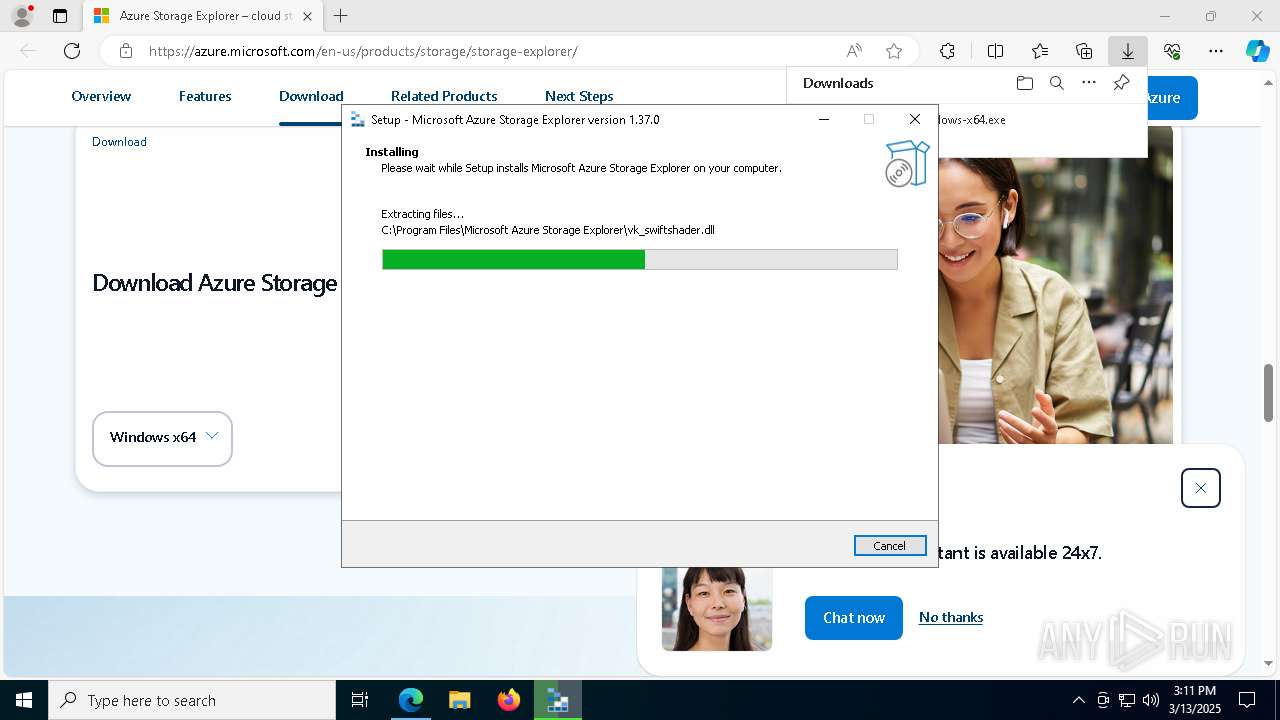Toggle split screen view icon
1280x720 pixels.
[996, 51]
